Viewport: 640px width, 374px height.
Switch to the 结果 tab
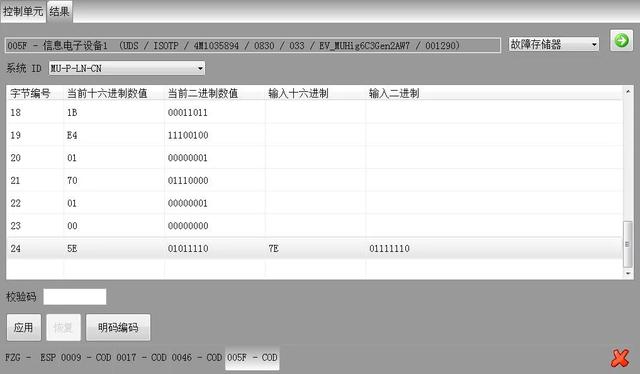point(59,11)
